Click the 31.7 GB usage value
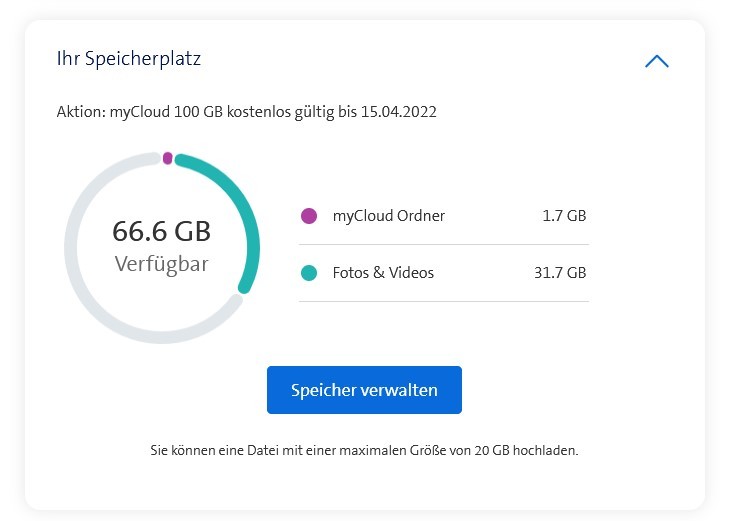The width and height of the screenshot is (752, 521). [562, 273]
